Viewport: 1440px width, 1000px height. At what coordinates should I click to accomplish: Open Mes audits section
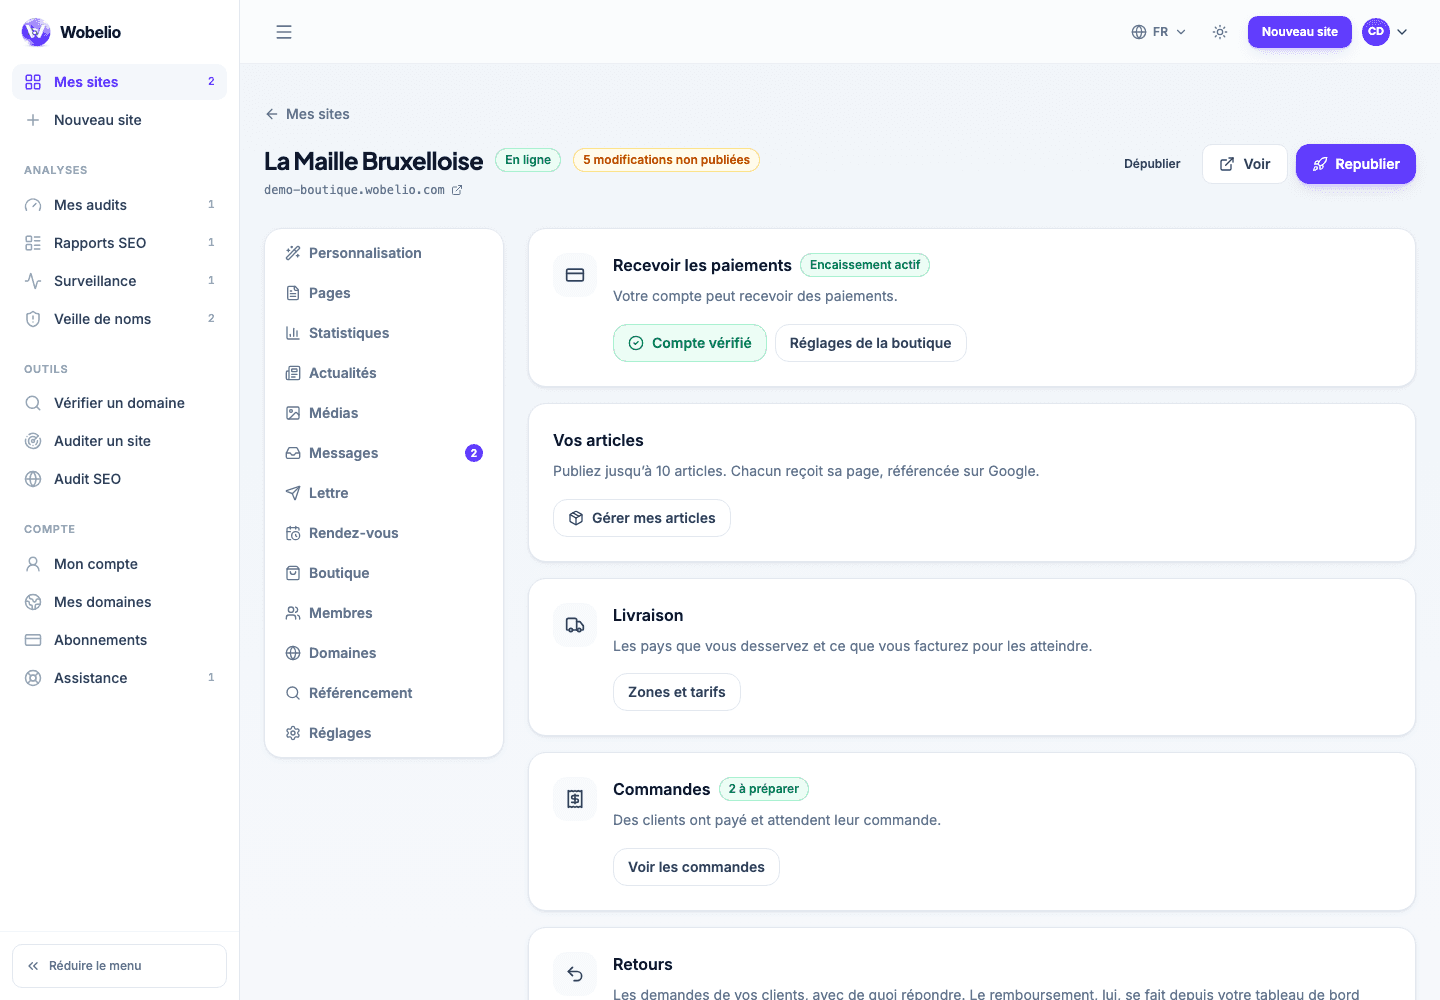[x=119, y=205]
